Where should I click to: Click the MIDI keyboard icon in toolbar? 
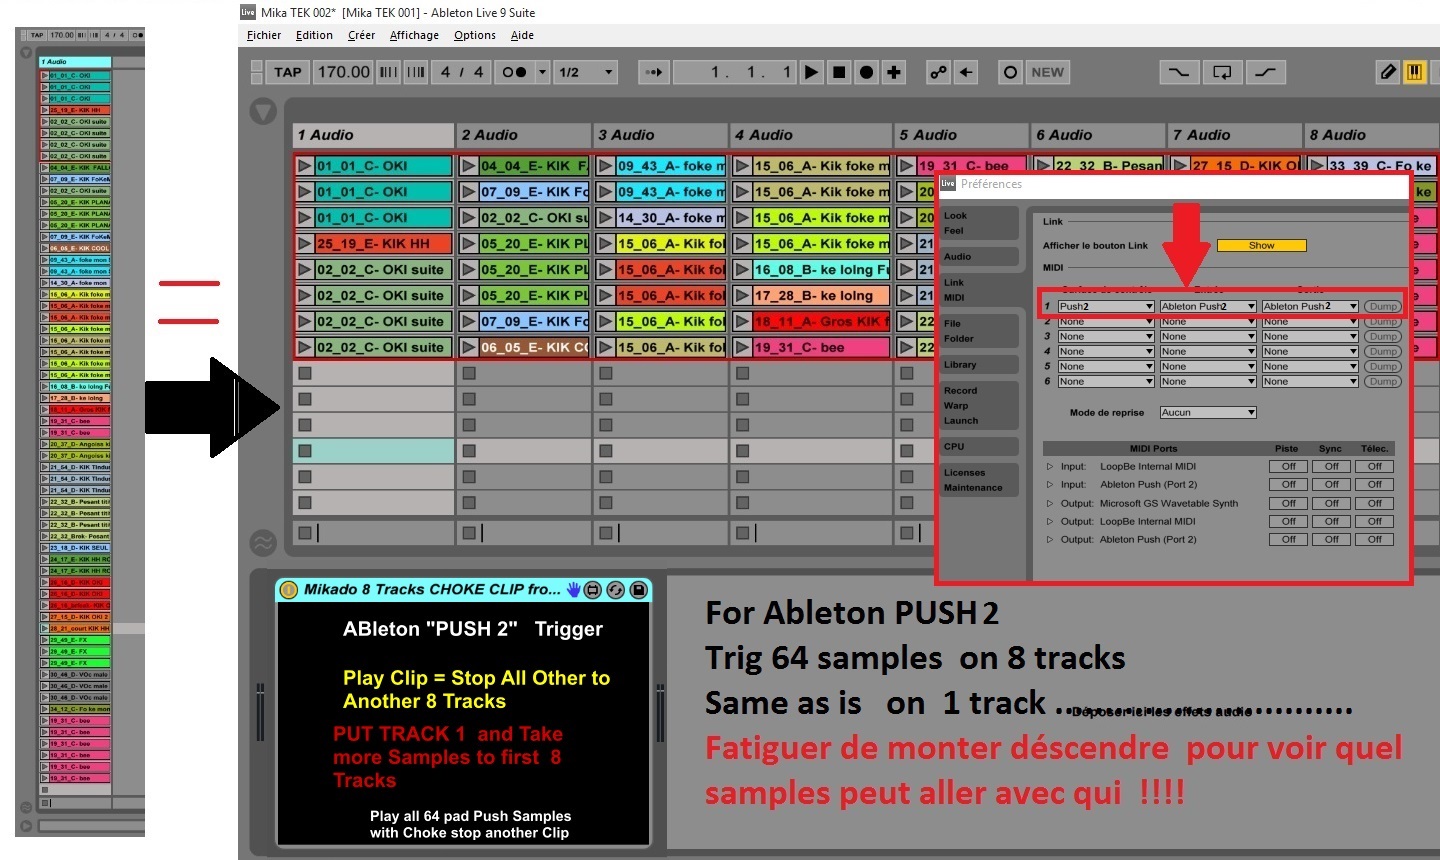[1414, 72]
